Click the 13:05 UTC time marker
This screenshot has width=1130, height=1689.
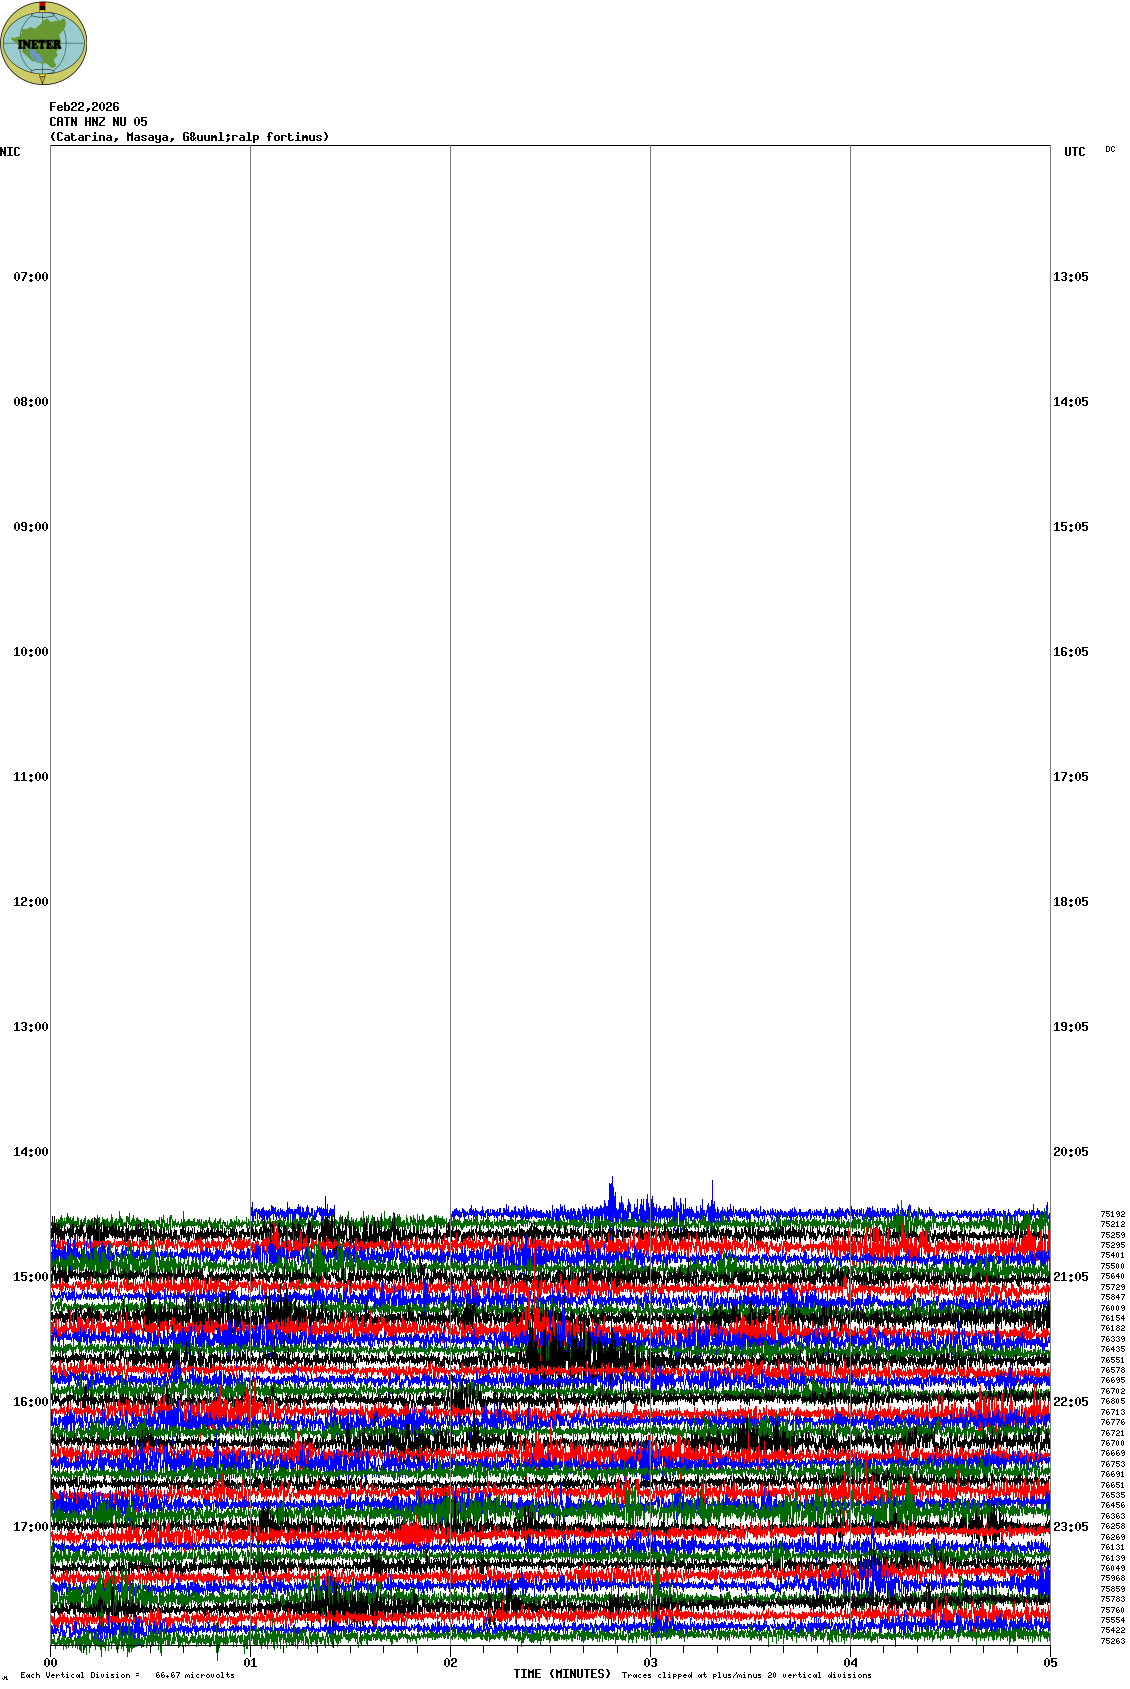1070,277
